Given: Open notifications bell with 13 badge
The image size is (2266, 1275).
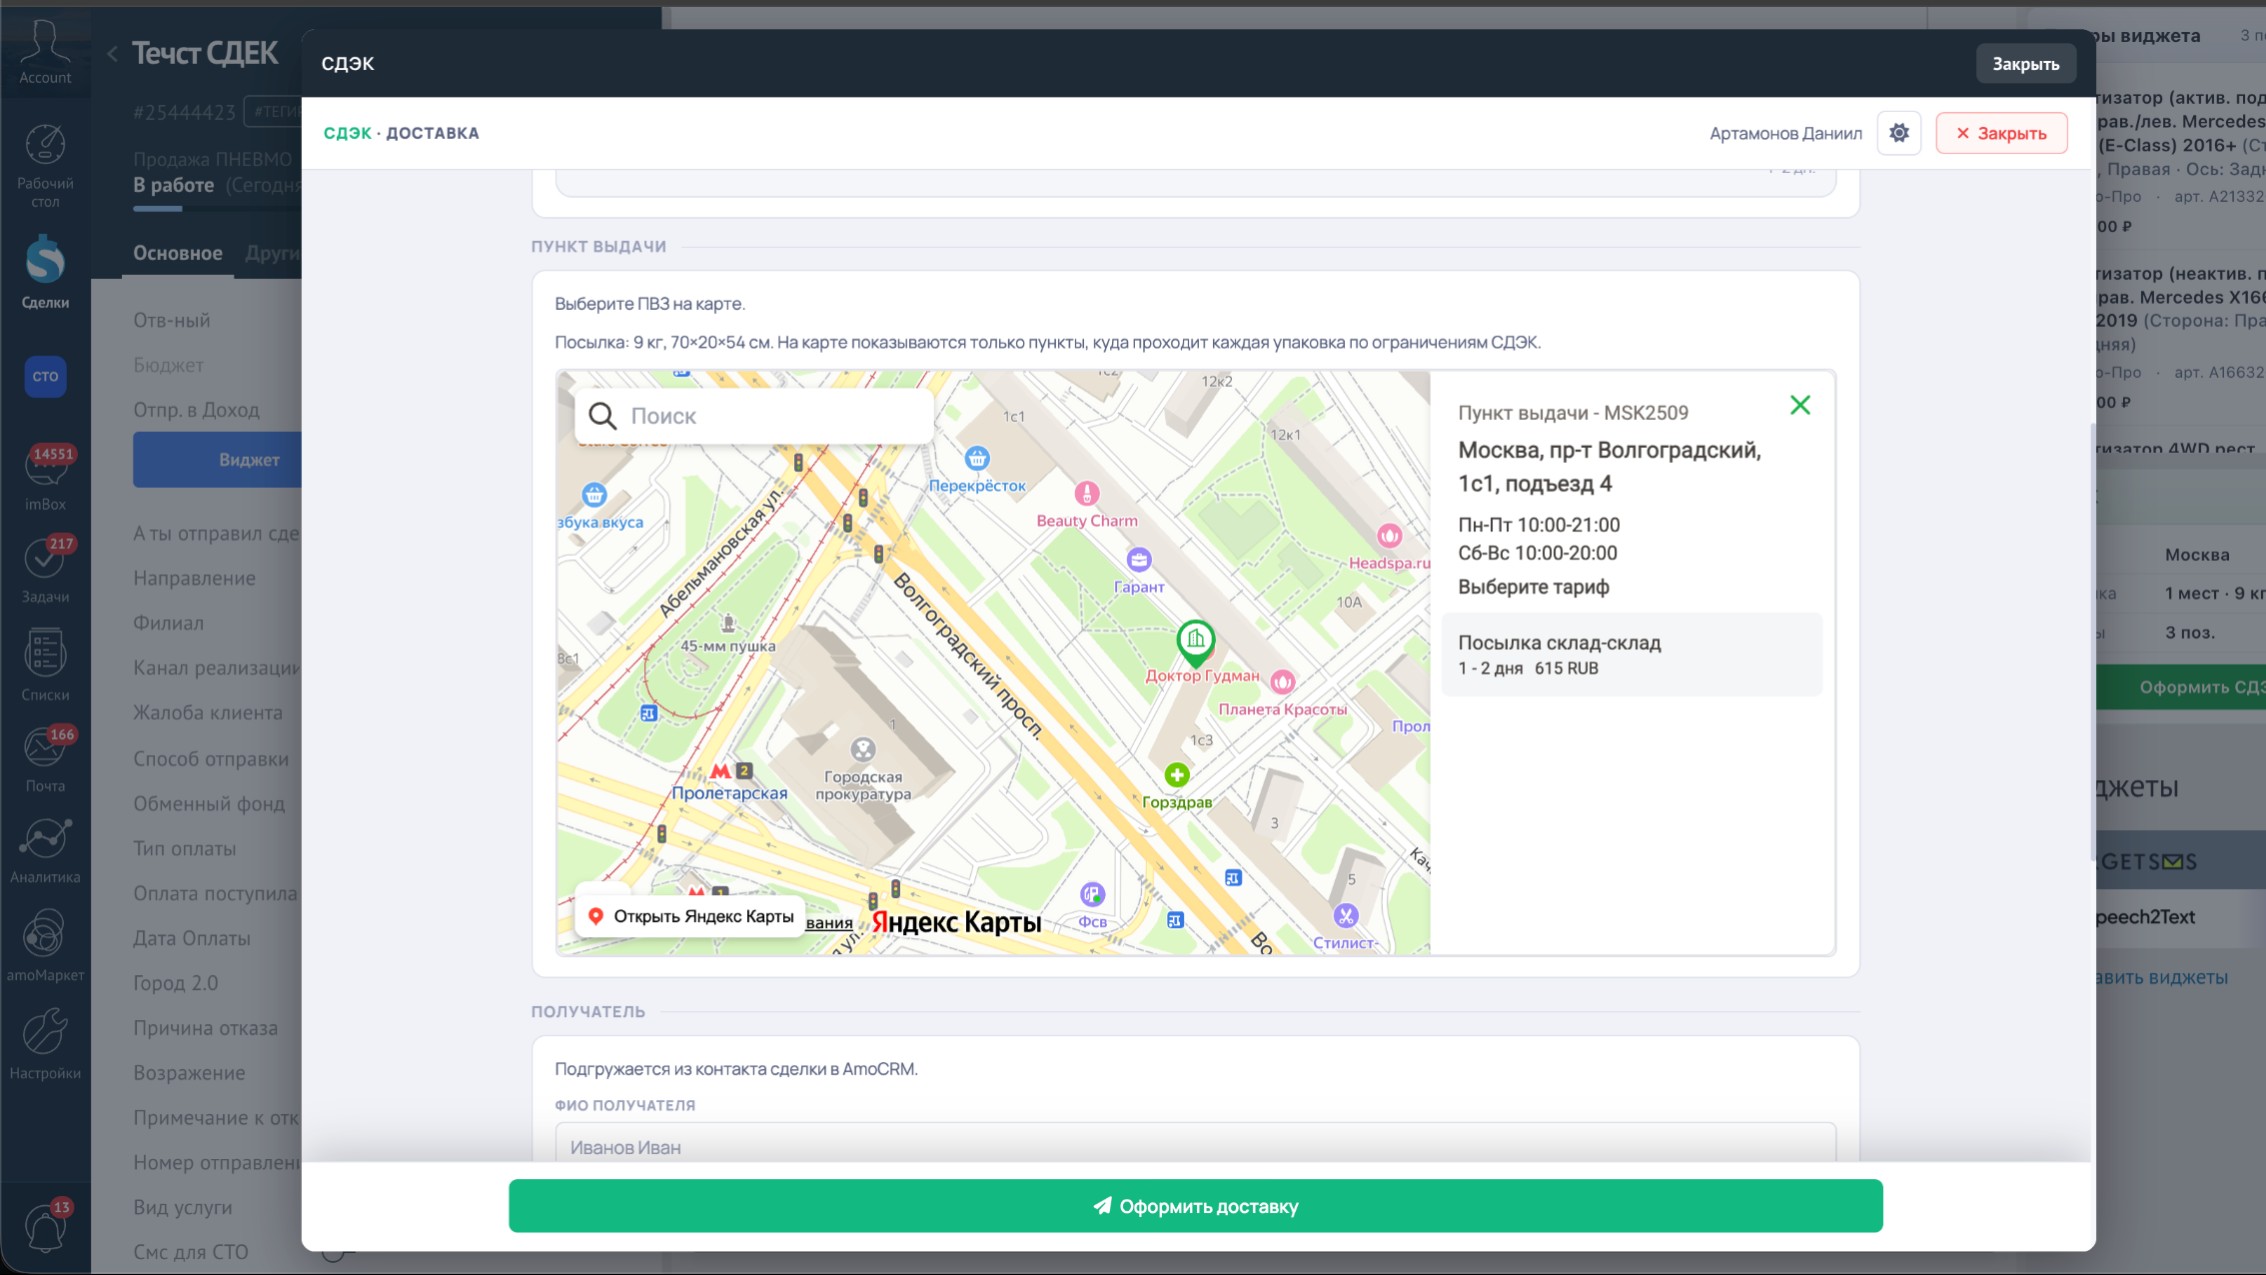Looking at the screenshot, I should click(x=45, y=1226).
